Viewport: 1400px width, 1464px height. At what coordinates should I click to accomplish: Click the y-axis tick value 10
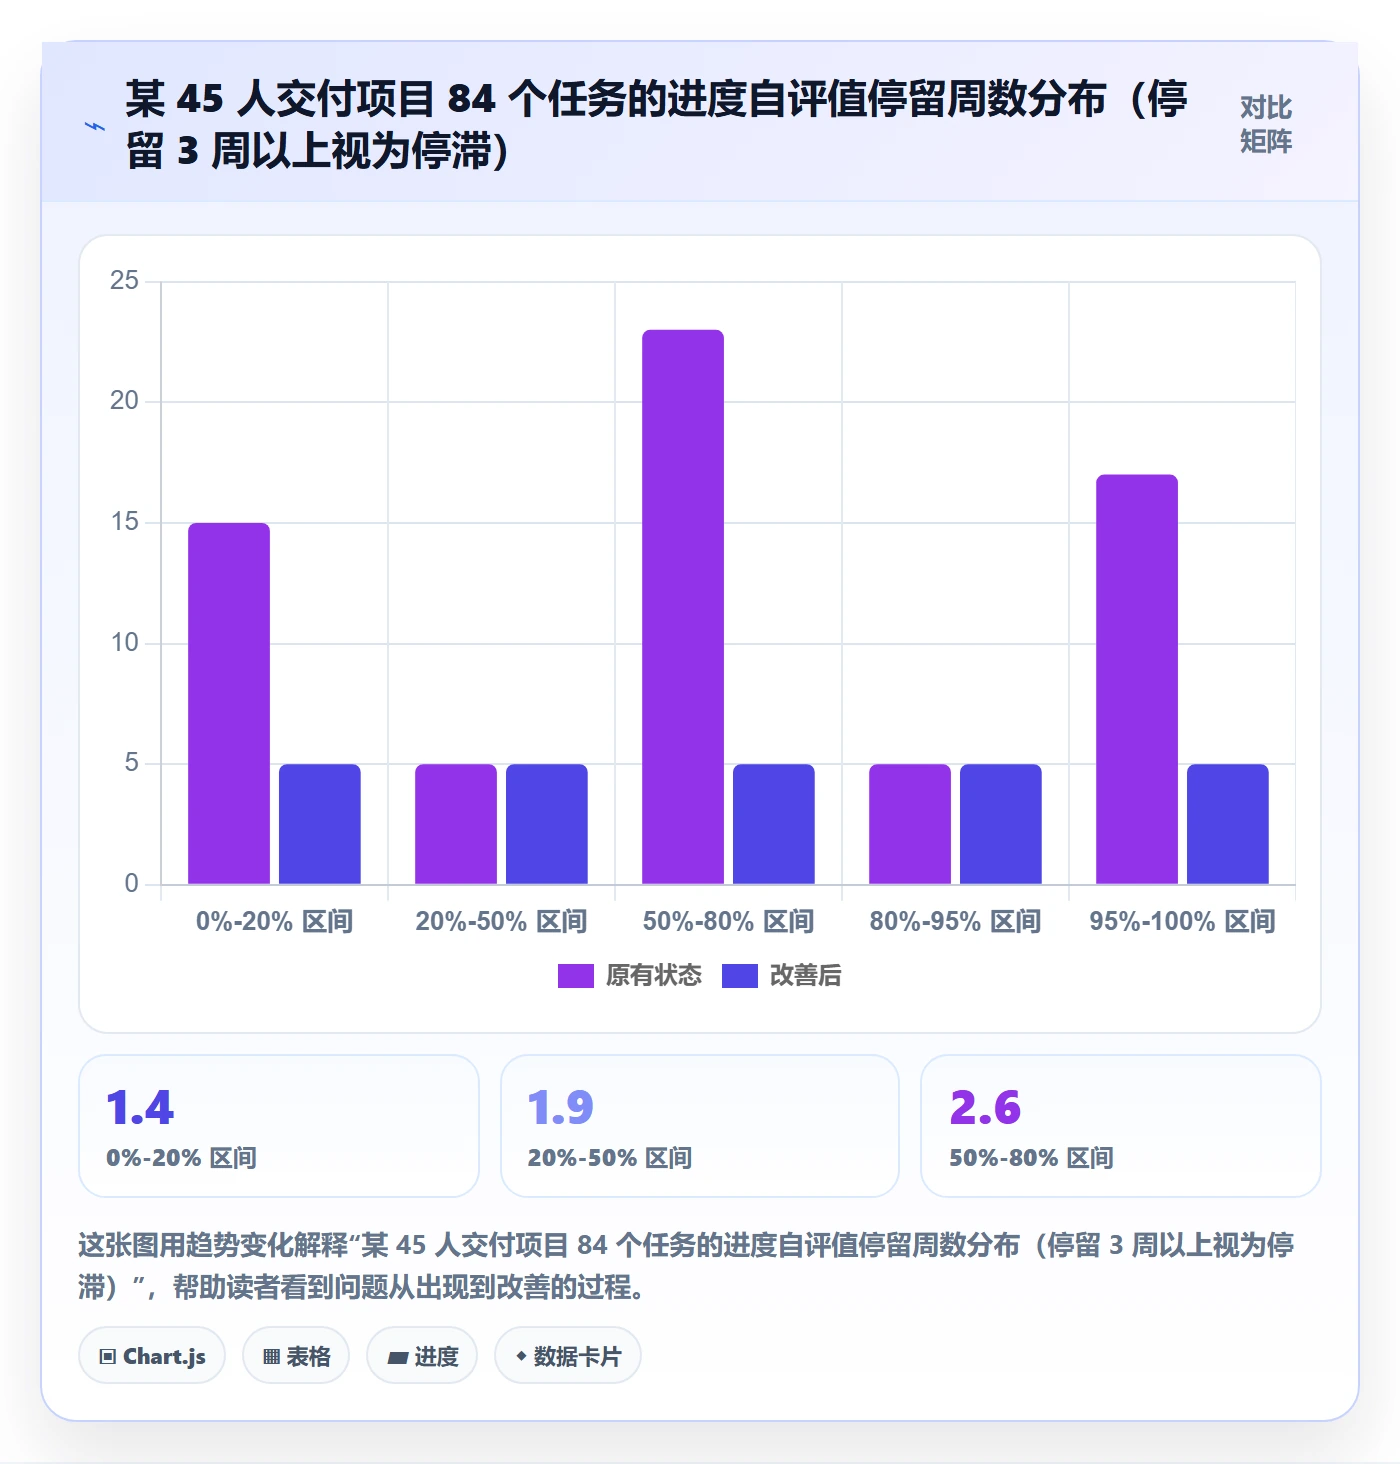[x=125, y=643]
